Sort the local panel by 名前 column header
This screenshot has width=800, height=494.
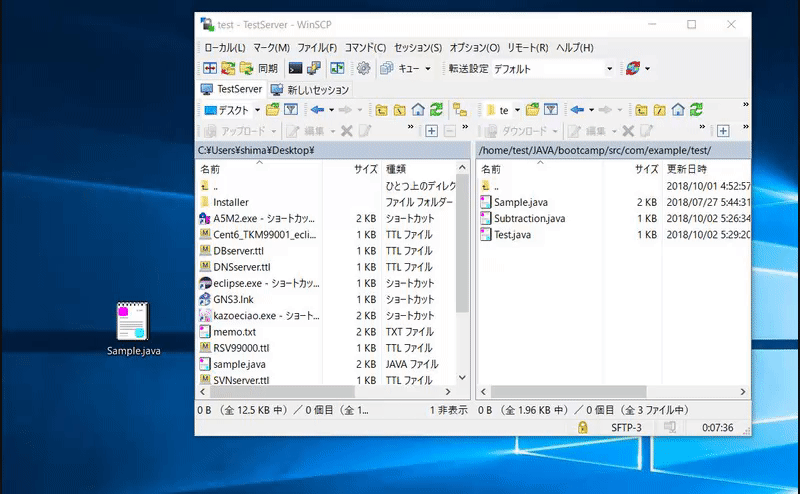259,169
